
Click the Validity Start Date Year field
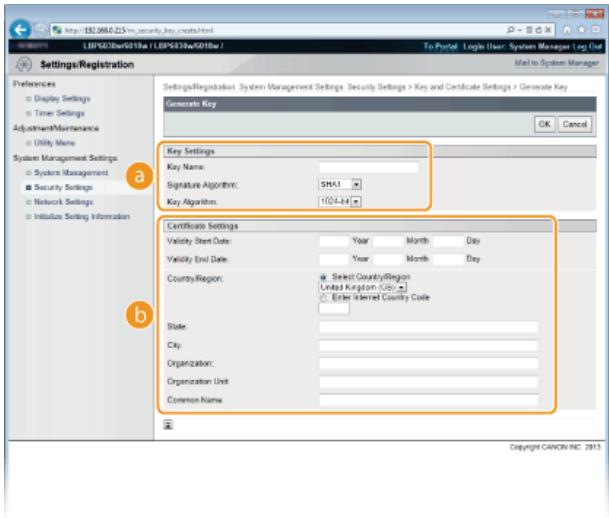click(334, 241)
